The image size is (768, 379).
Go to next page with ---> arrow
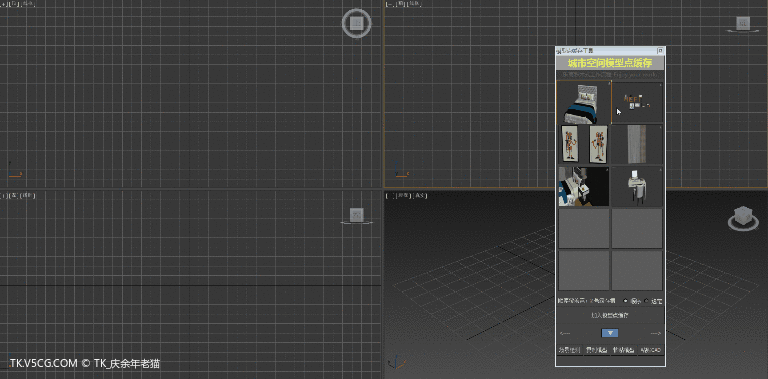coord(656,333)
